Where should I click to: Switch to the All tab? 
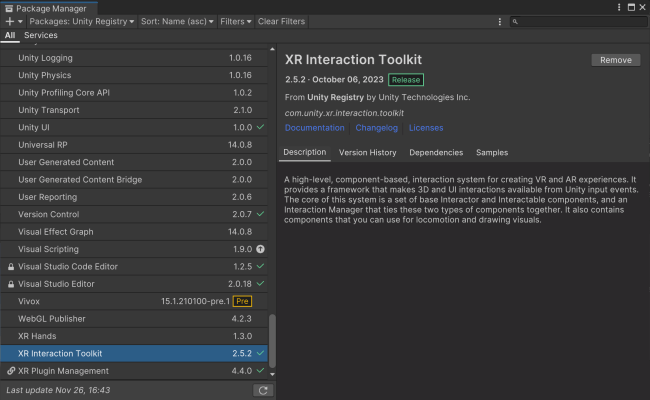pyautogui.click(x=10, y=35)
